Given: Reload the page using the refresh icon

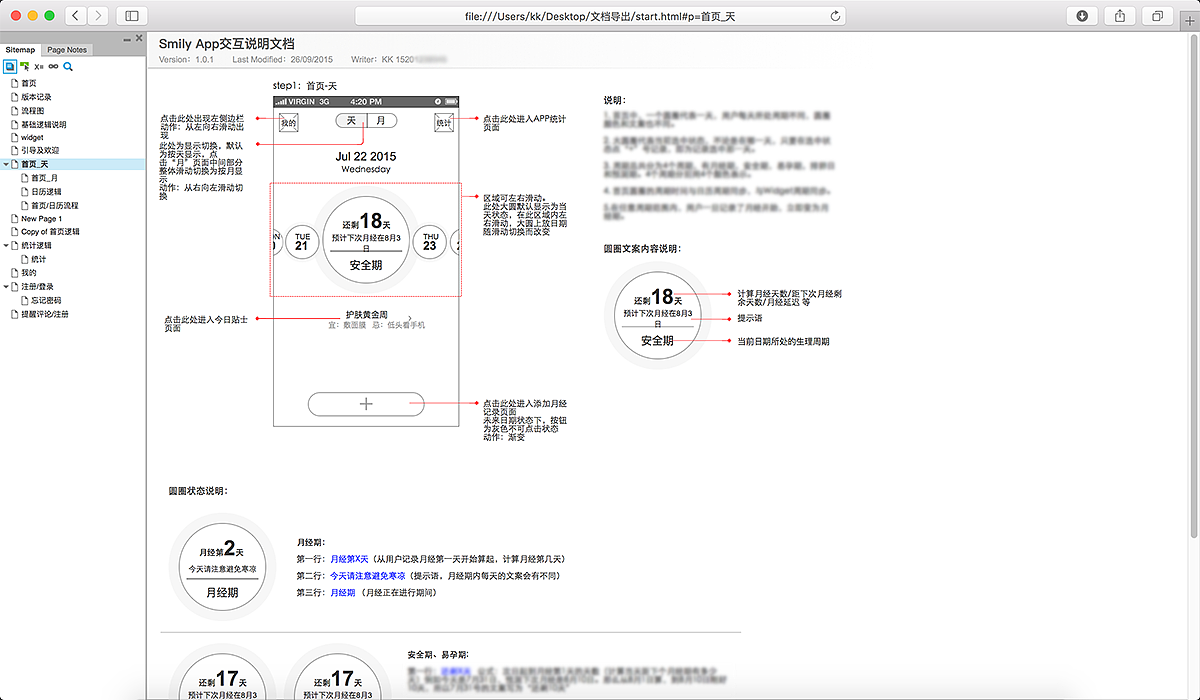Looking at the screenshot, I should point(837,16).
